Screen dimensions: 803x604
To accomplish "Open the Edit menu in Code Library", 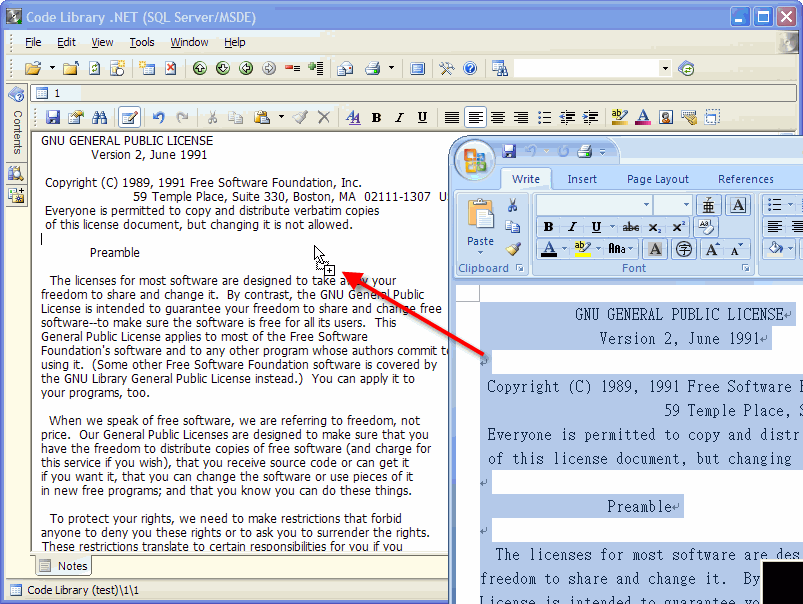I will point(66,43).
